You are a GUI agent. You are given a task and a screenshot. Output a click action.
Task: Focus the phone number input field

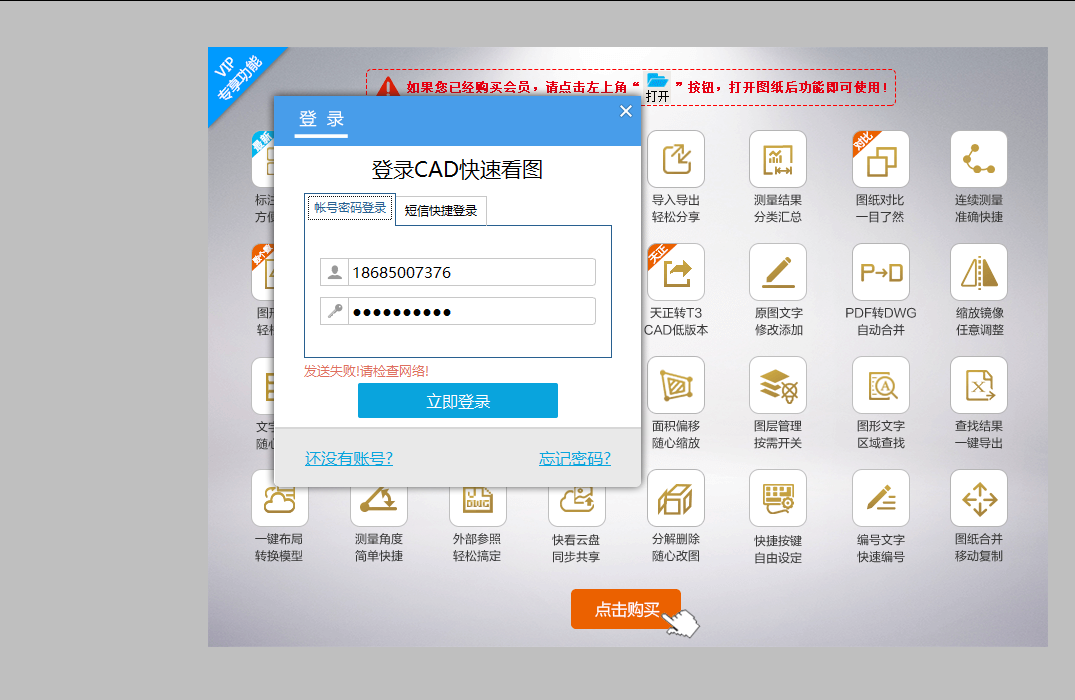[x=470, y=272]
